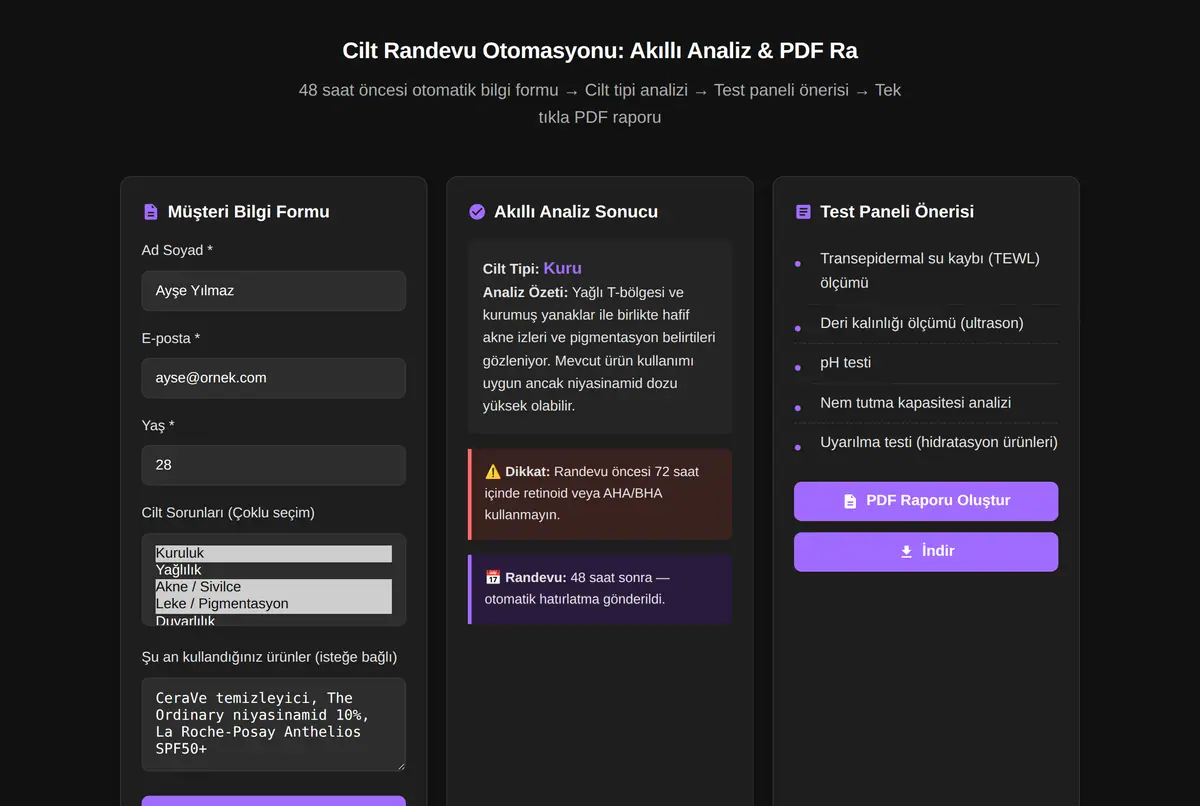Screen dimensions: 1200x806
Task: Click the calendar icon in Randevu notice
Action: tap(493, 577)
